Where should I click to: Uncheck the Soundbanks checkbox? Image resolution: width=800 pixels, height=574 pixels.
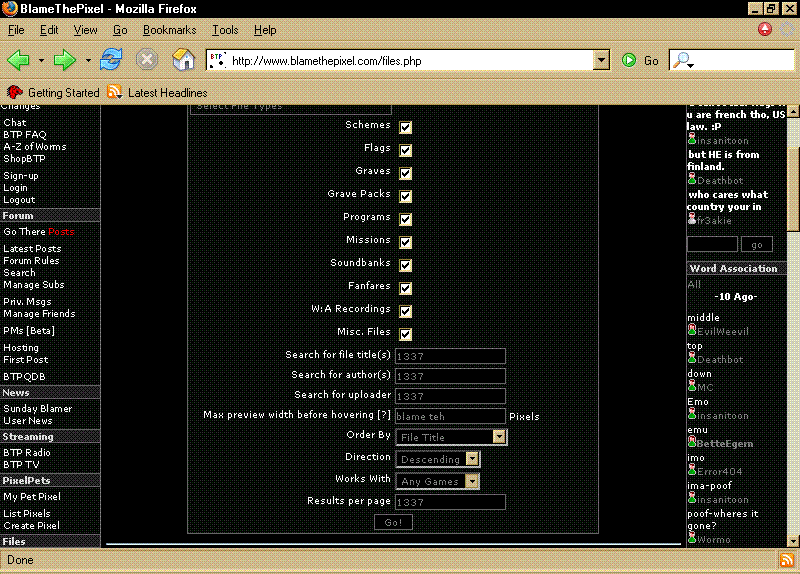point(406,265)
